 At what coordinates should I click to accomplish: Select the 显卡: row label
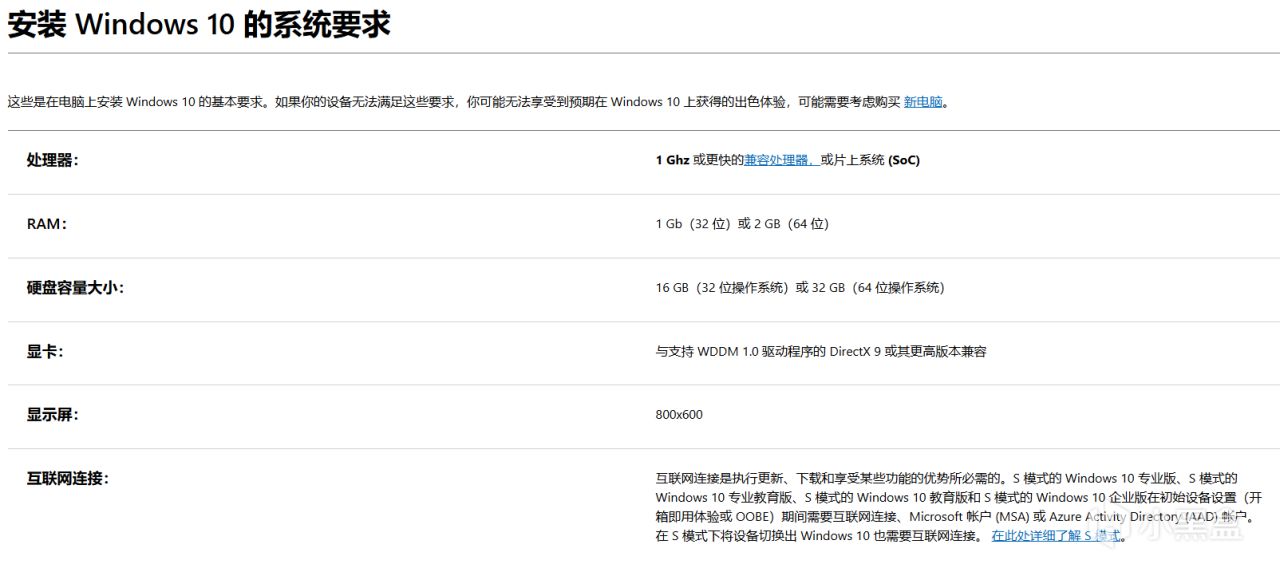pos(45,352)
